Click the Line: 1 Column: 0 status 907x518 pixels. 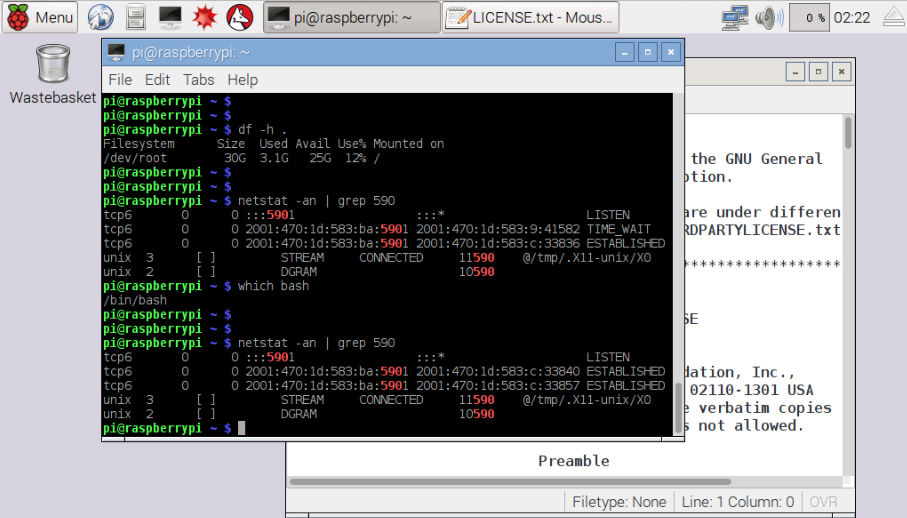(738, 502)
